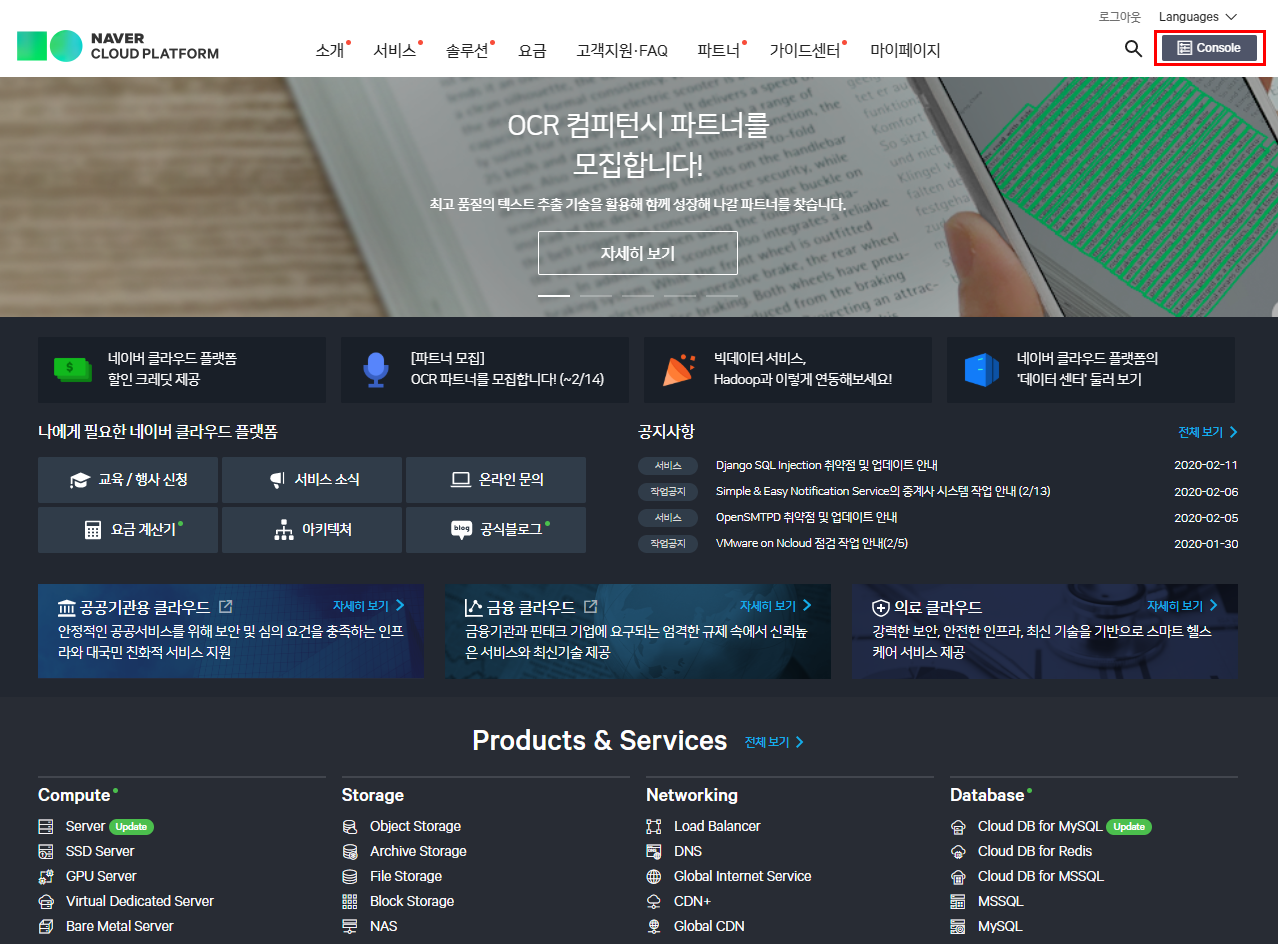
Task: Open the 공식블로그 button
Action: [x=496, y=530]
